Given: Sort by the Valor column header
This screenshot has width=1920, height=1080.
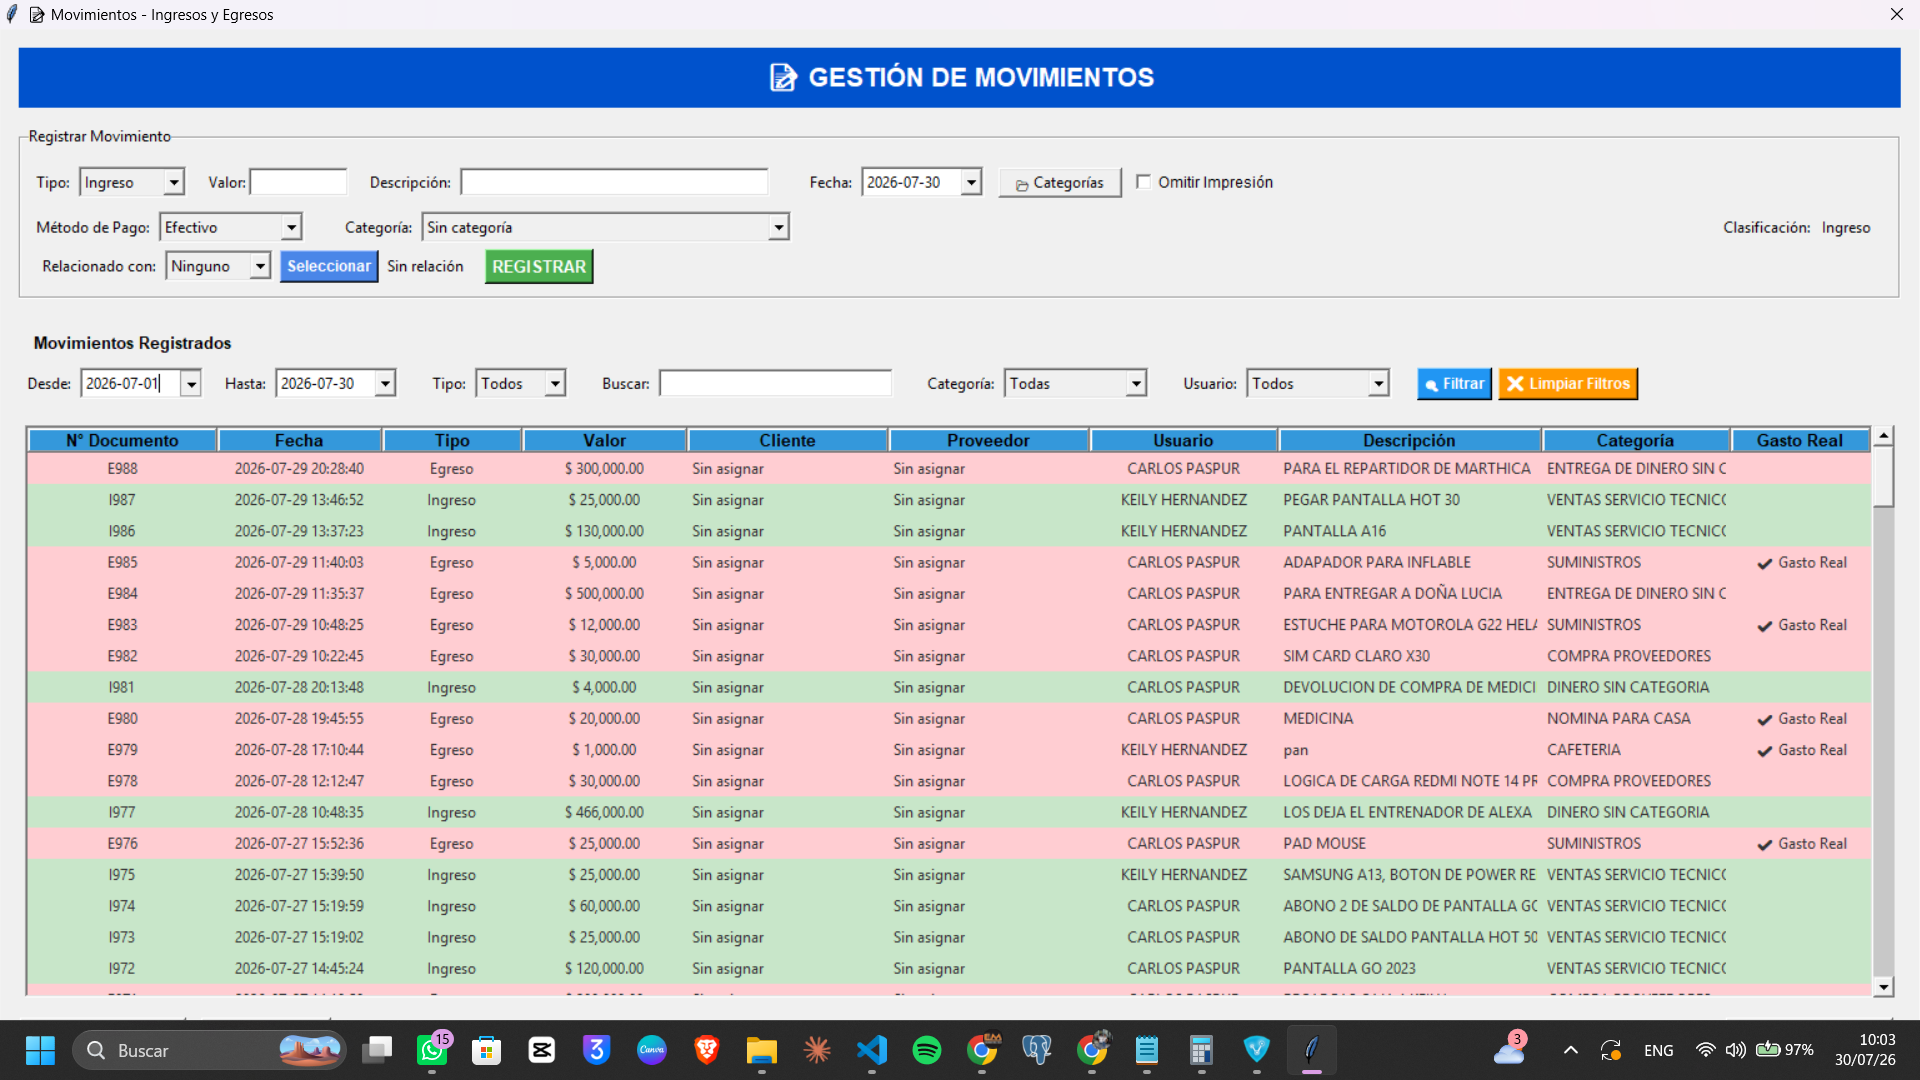Looking at the screenshot, I should point(605,441).
